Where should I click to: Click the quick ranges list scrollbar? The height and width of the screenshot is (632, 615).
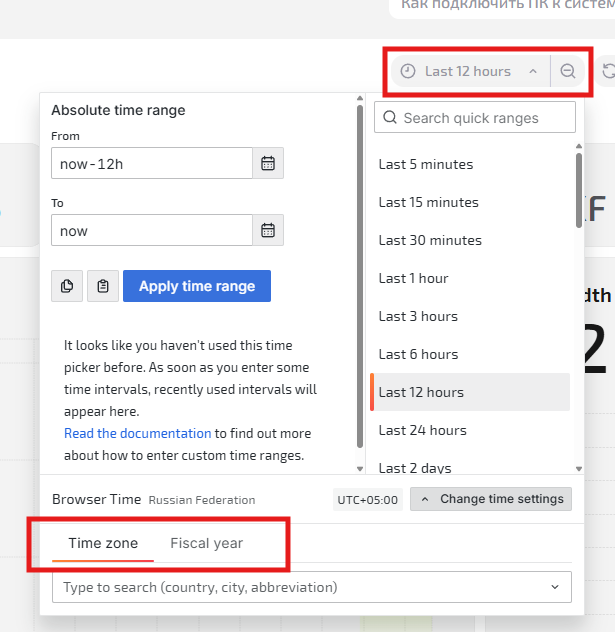579,190
